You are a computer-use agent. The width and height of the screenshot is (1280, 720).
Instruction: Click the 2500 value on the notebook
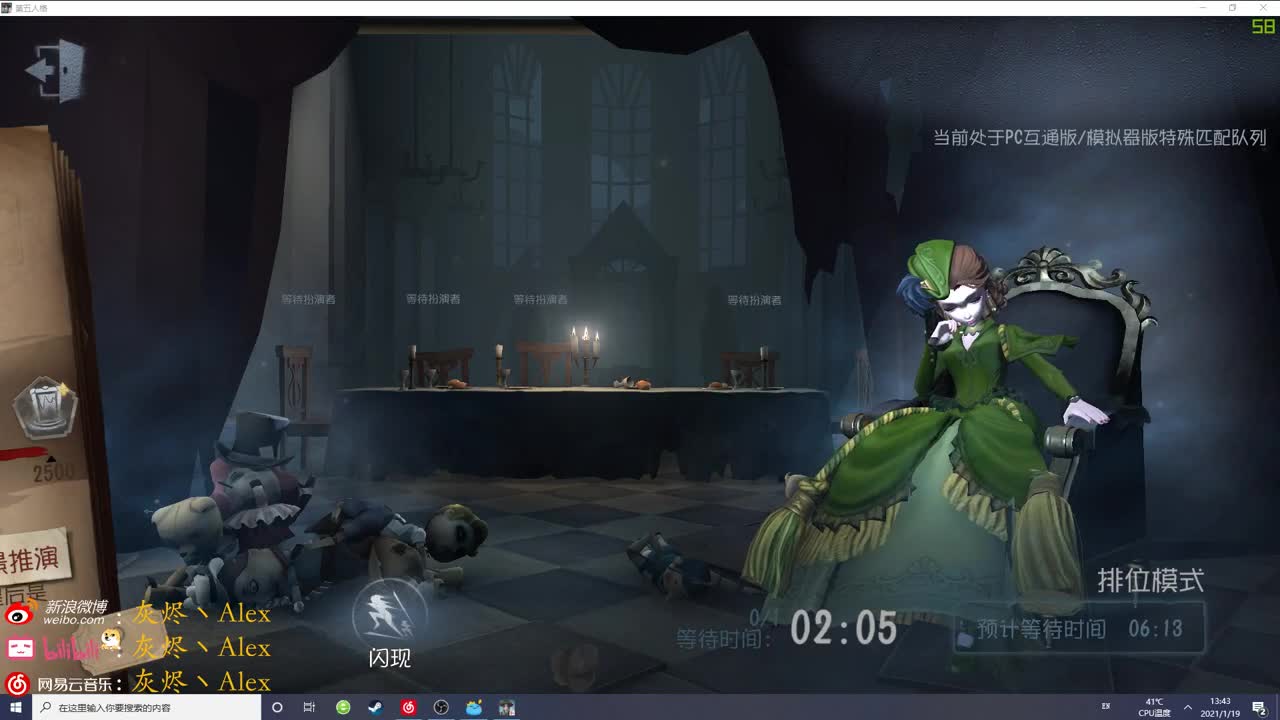(53, 473)
